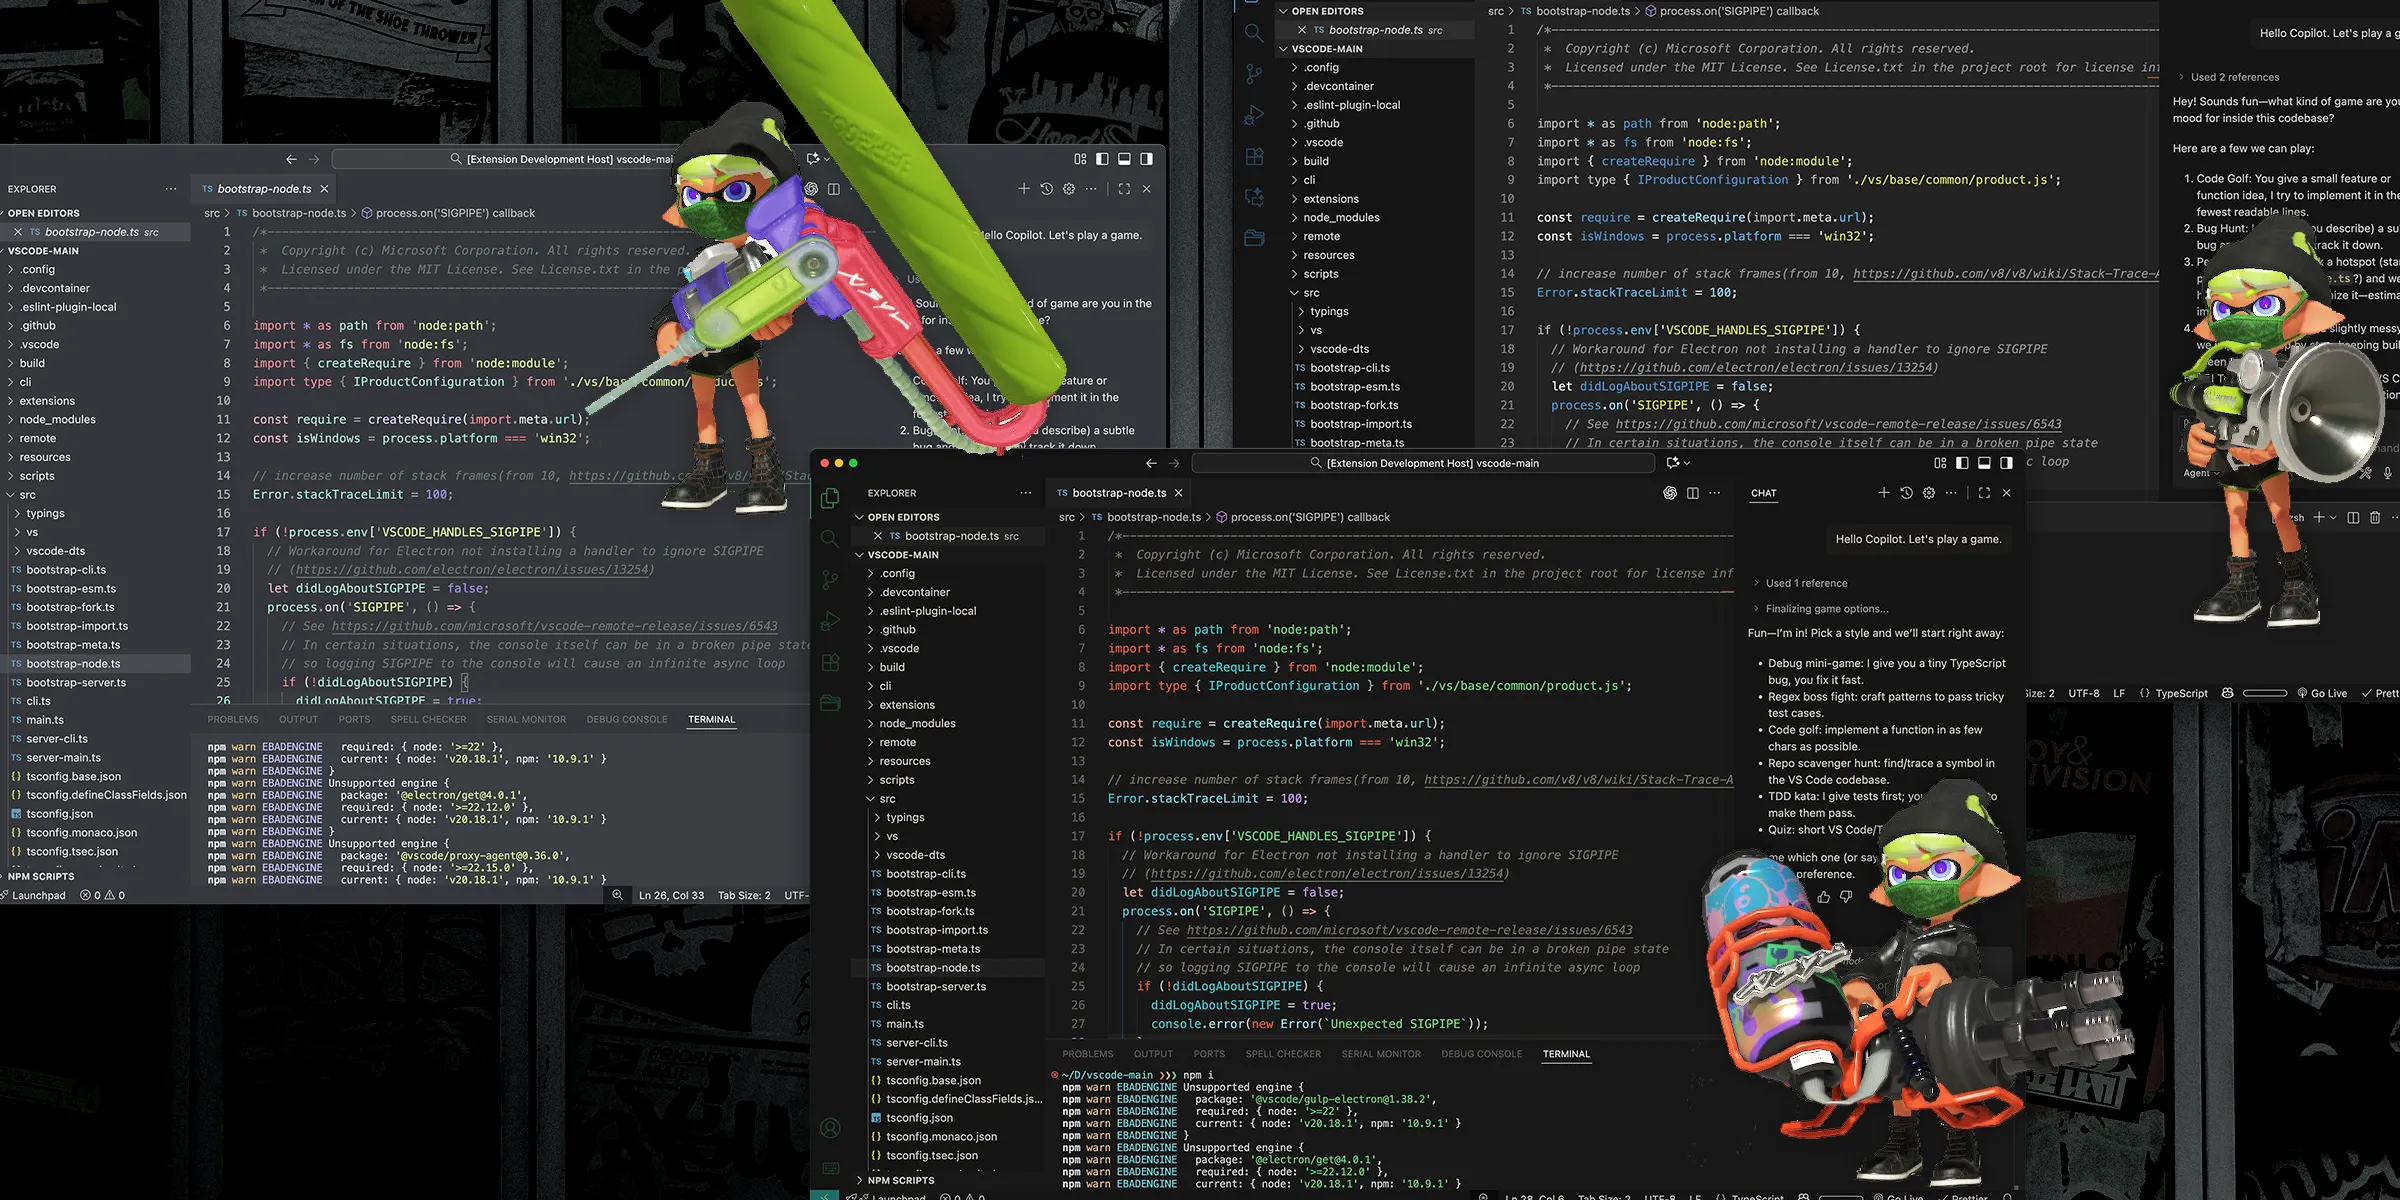
Task: Select the SPELL CHECKER panel tab
Action: coord(1283,1054)
